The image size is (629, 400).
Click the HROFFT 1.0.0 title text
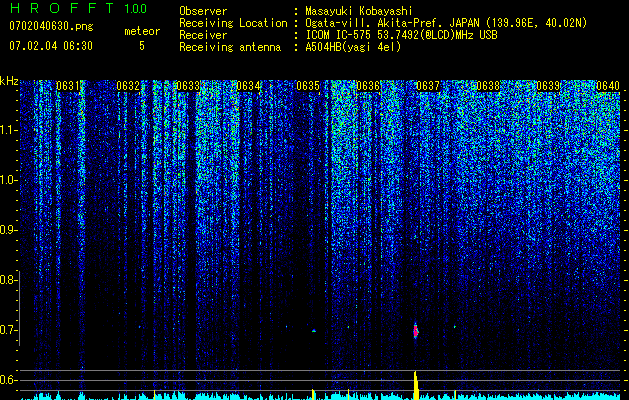[x=79, y=8]
